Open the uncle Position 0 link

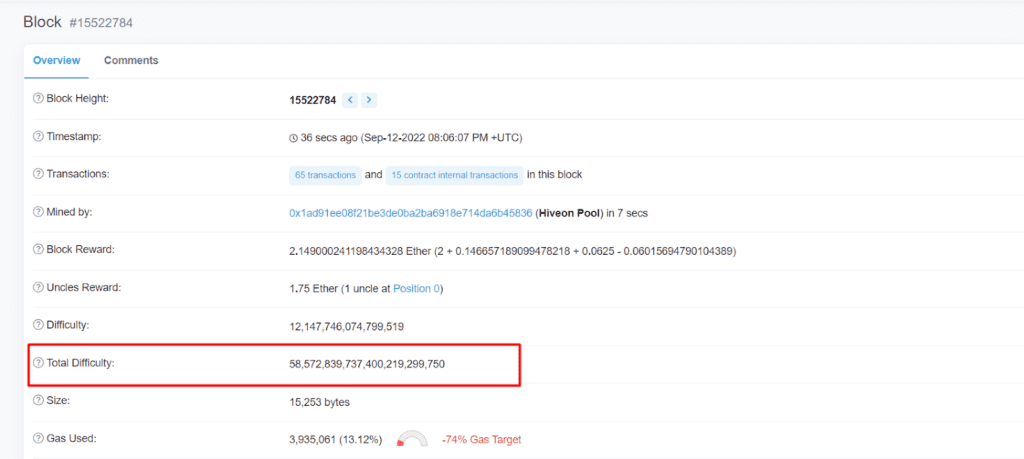(417, 289)
